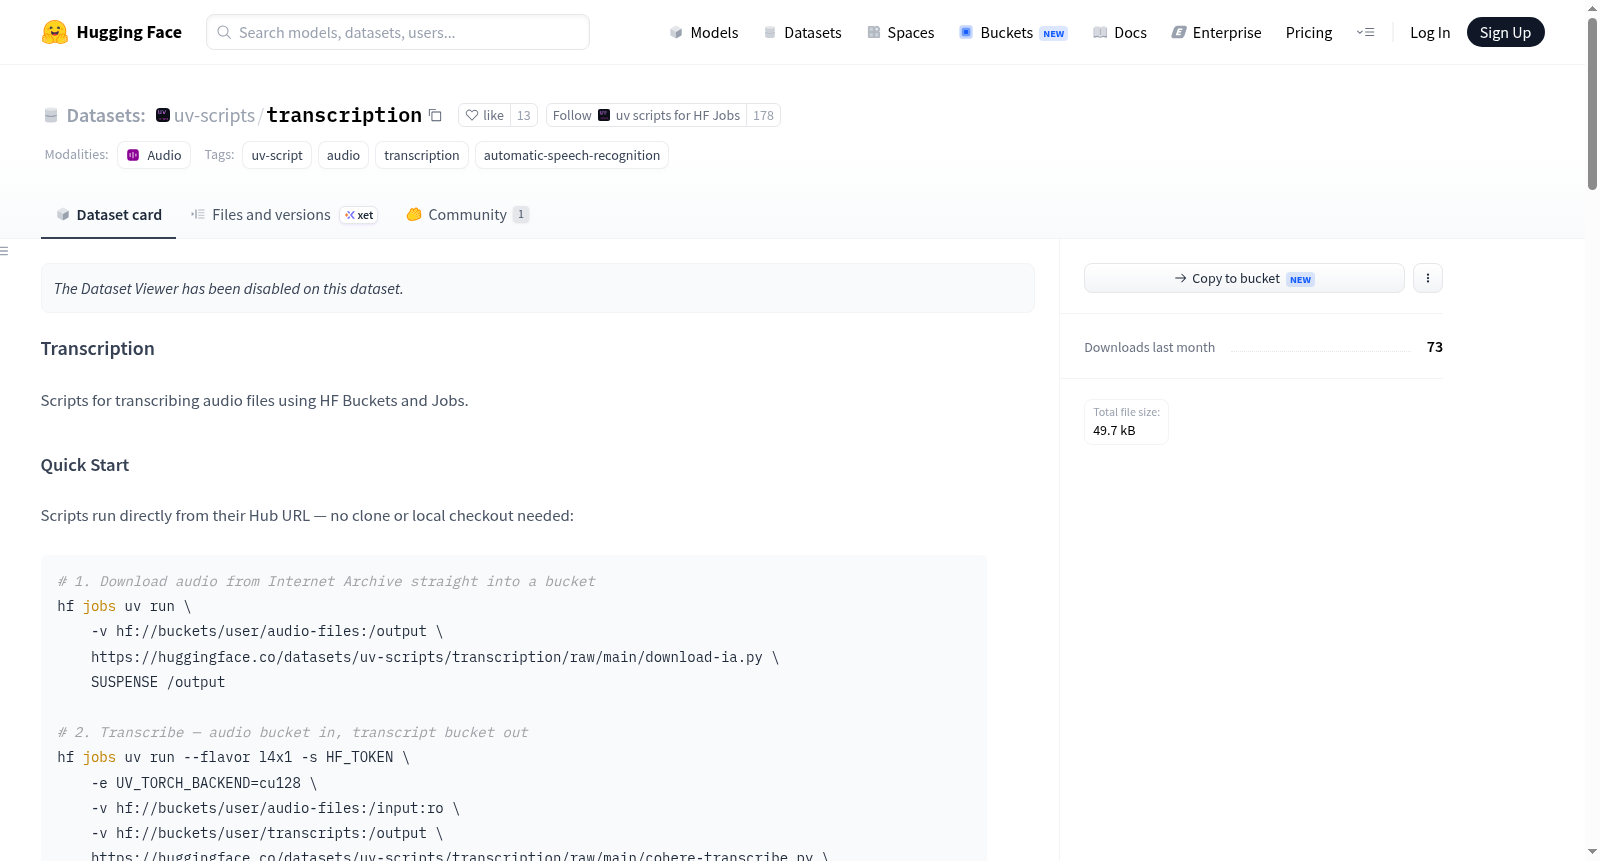Click the 'SUSPENSE /output' code line
The image size is (1600, 861).
(x=158, y=682)
